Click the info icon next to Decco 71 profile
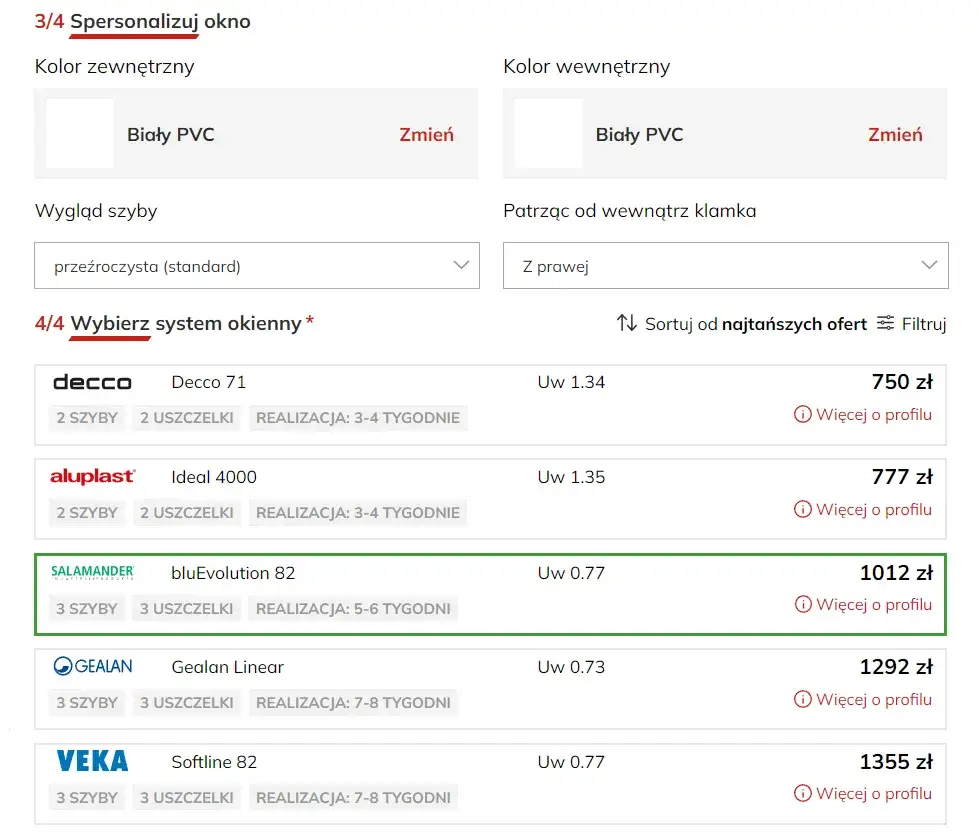Screen dimensions: 979x832 tap(802, 414)
